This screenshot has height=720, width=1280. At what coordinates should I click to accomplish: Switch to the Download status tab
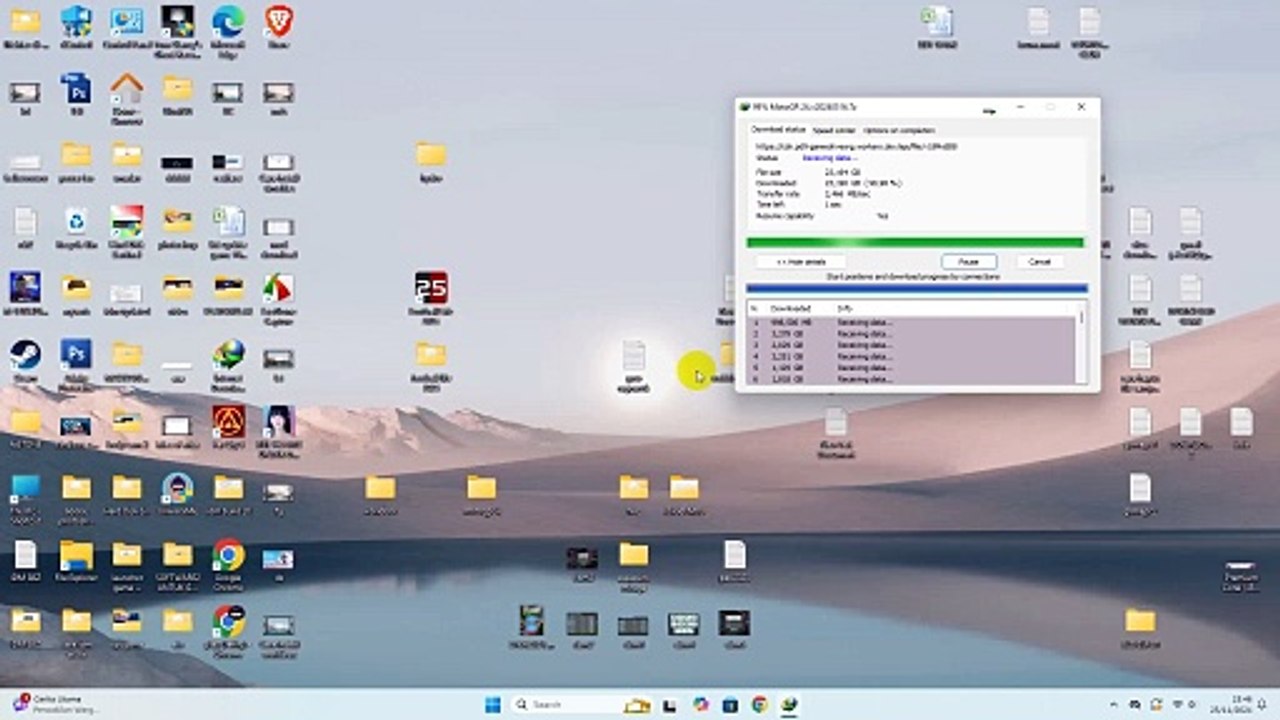[778, 130]
